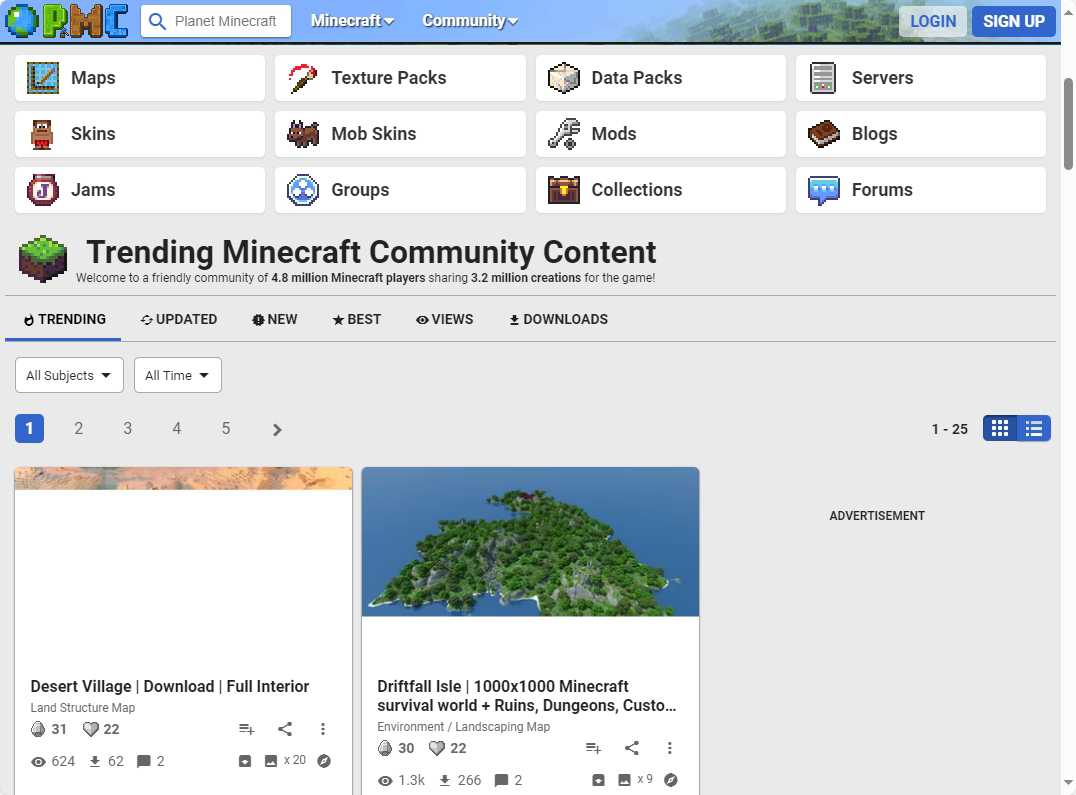Open the Maps category icon

pyautogui.click(x=43, y=78)
